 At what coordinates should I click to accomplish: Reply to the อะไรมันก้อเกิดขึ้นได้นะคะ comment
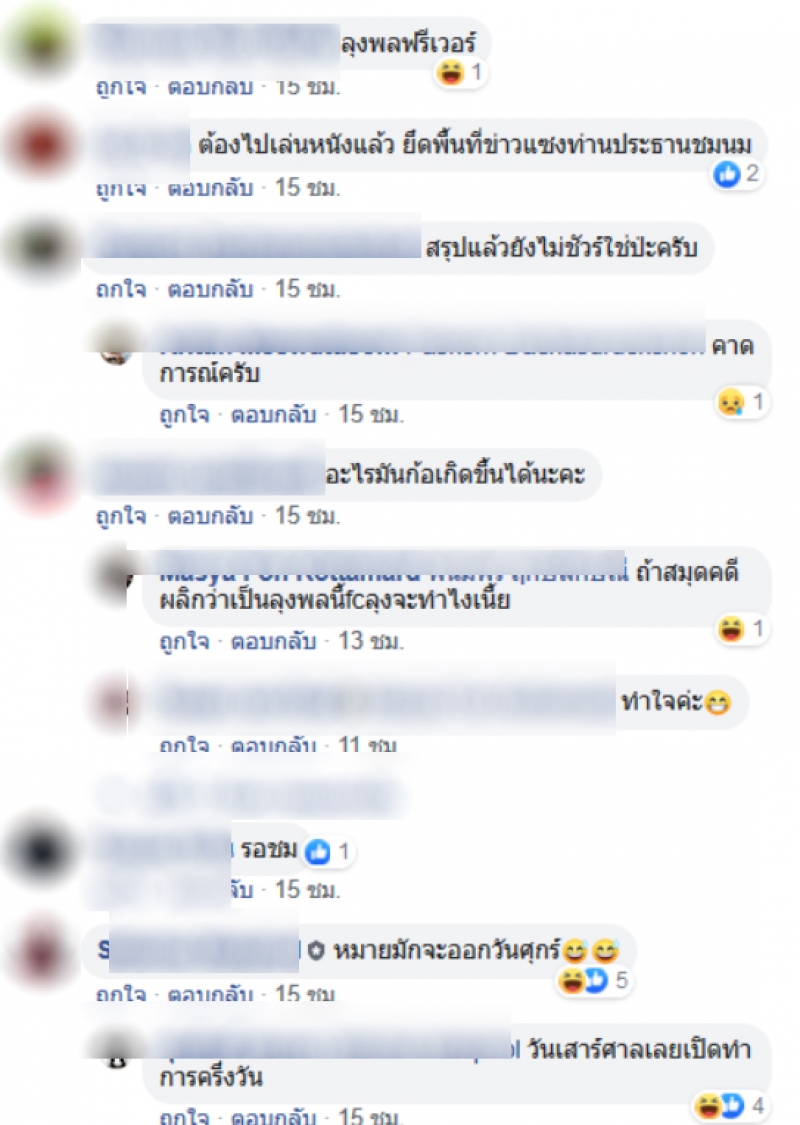pos(210,516)
